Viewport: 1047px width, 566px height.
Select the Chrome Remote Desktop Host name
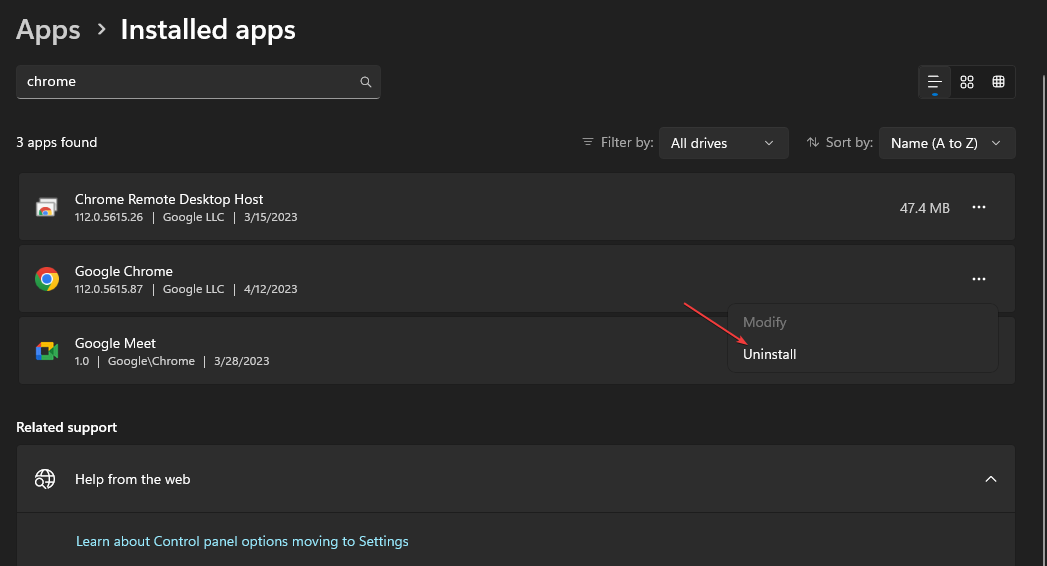point(169,199)
